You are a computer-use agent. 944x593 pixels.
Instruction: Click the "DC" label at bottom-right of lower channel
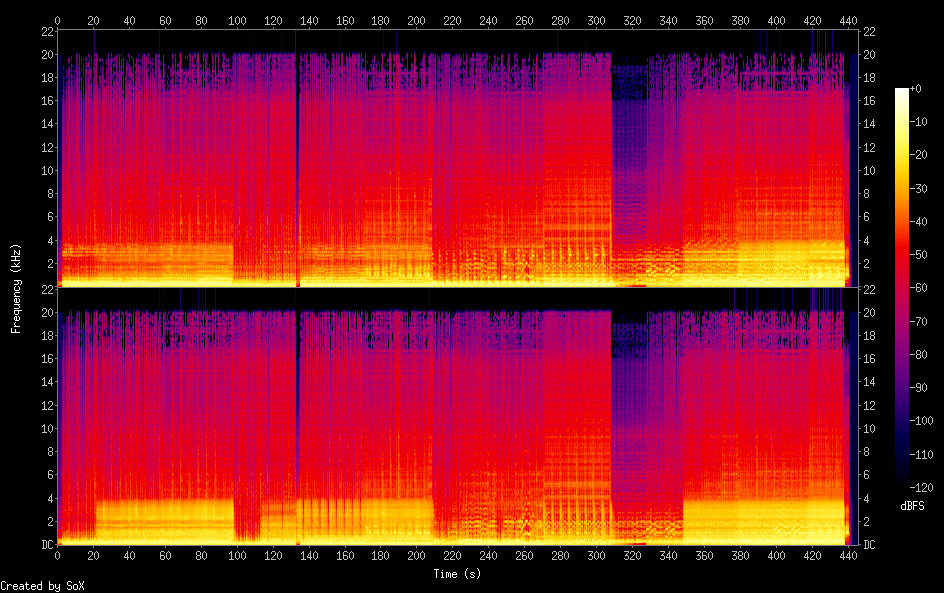coord(870,545)
